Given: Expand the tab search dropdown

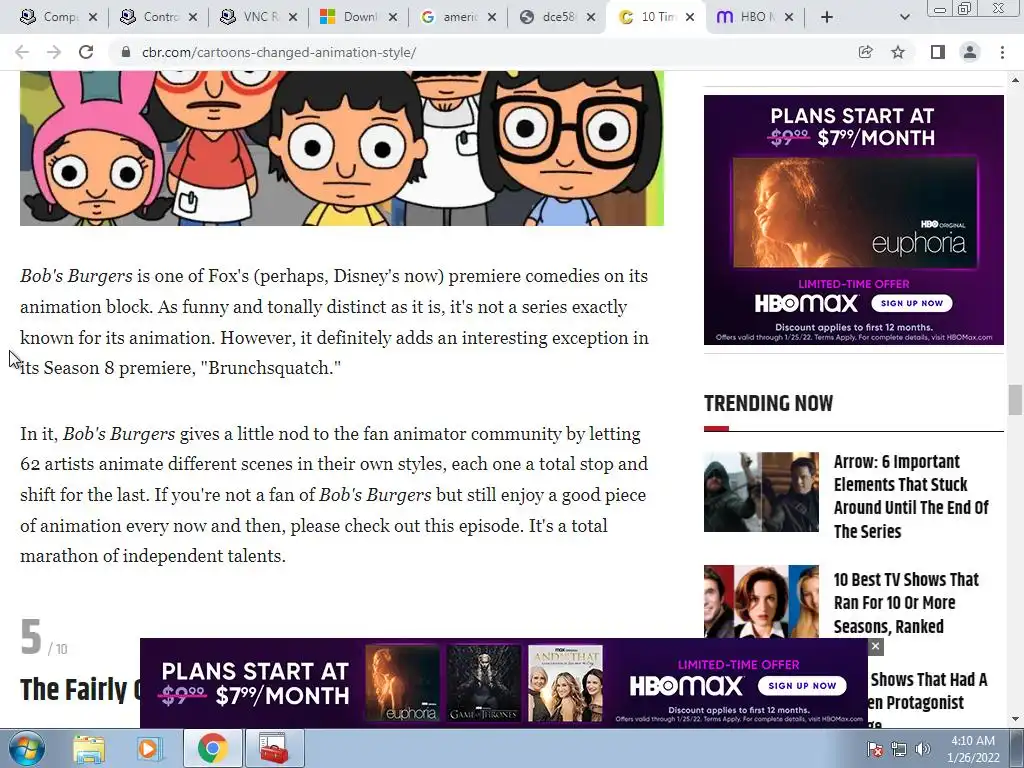Looking at the screenshot, I should coord(904,17).
